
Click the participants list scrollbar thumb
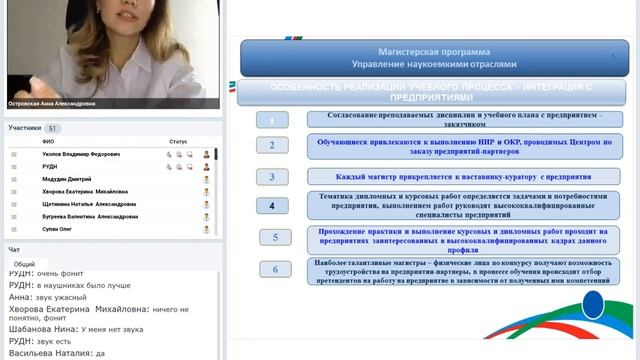pos(216,154)
